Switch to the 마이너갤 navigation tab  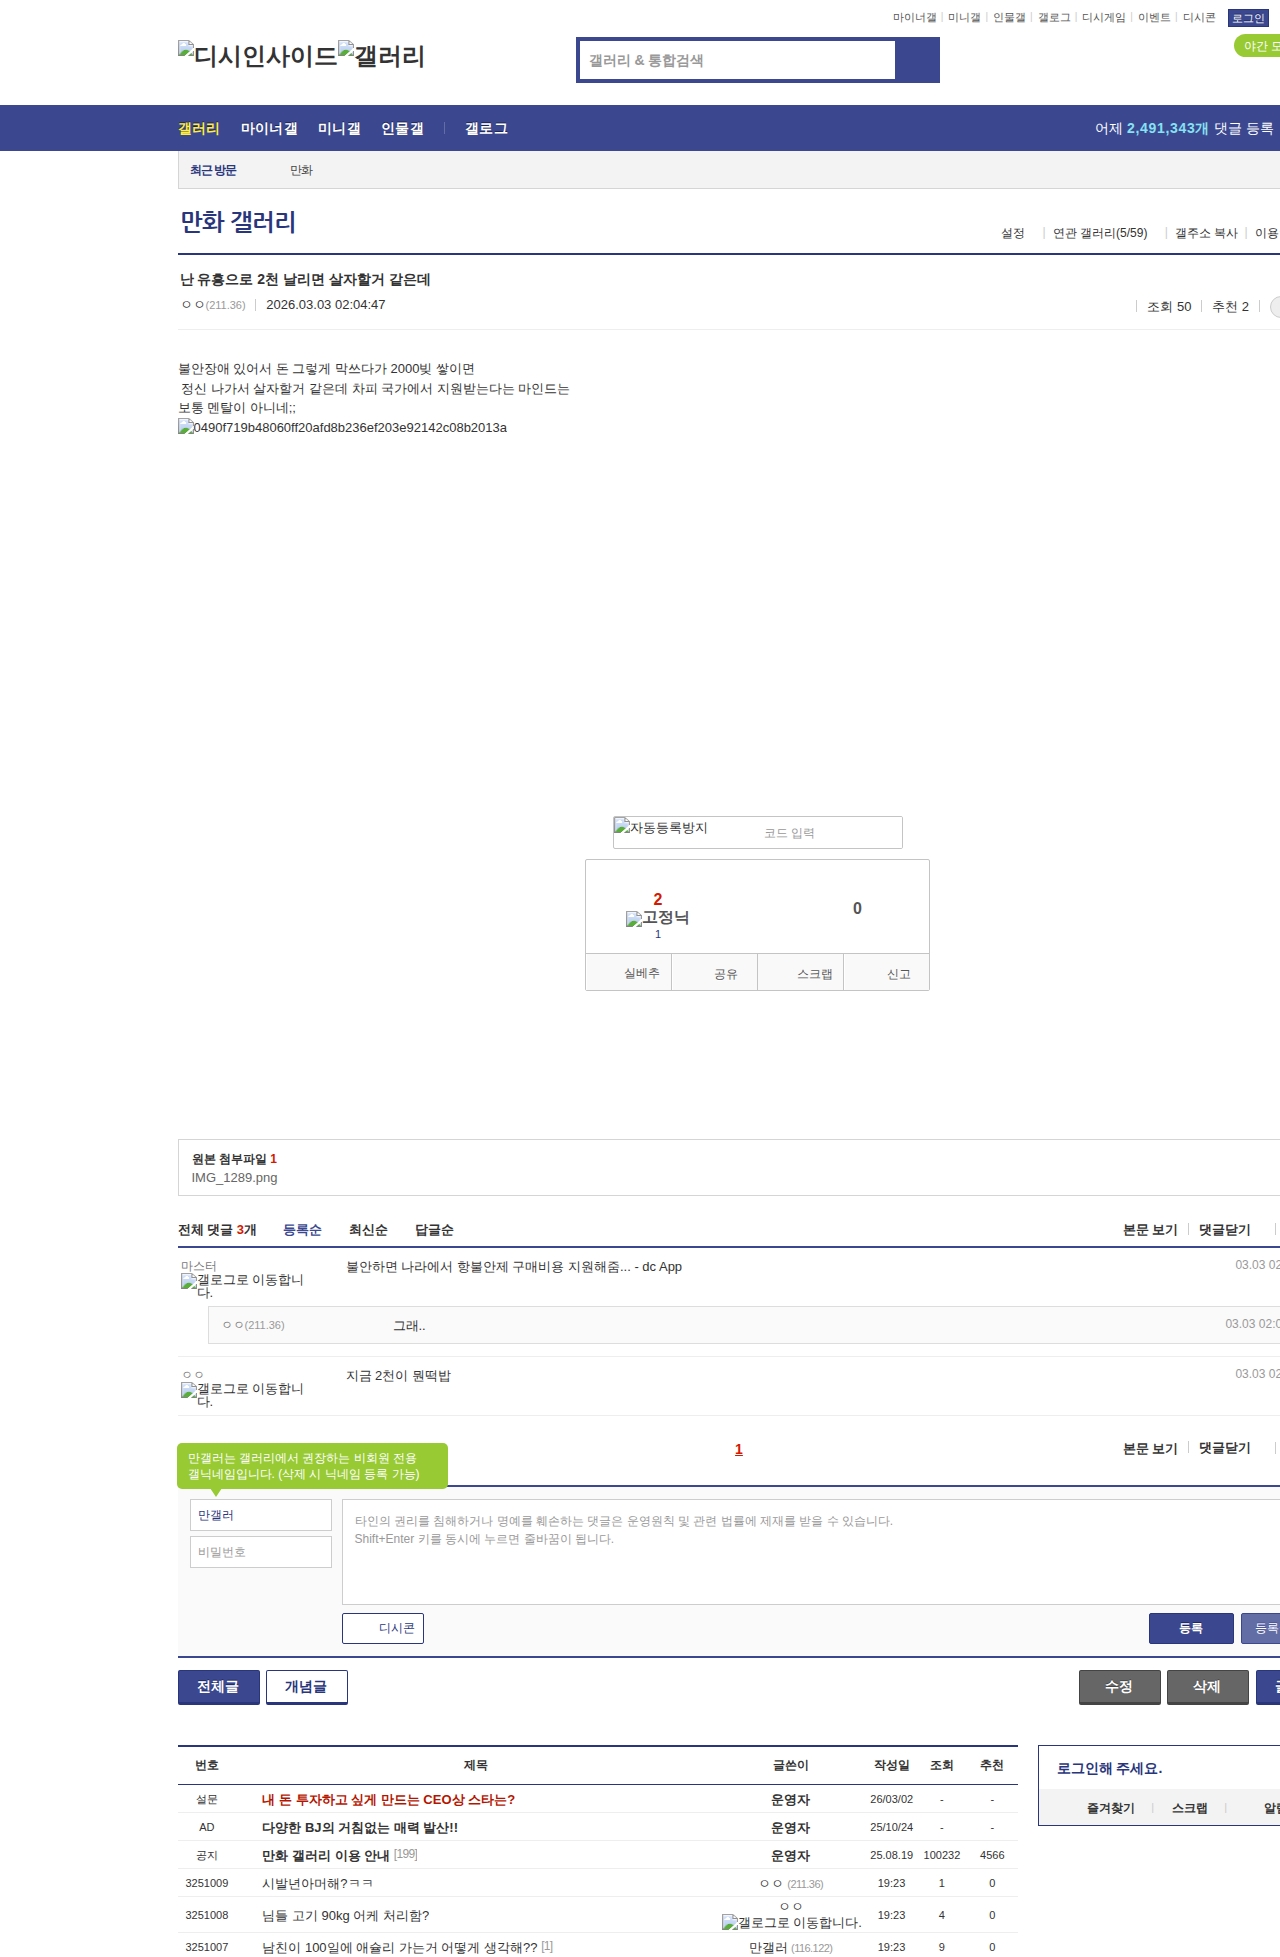pos(268,129)
